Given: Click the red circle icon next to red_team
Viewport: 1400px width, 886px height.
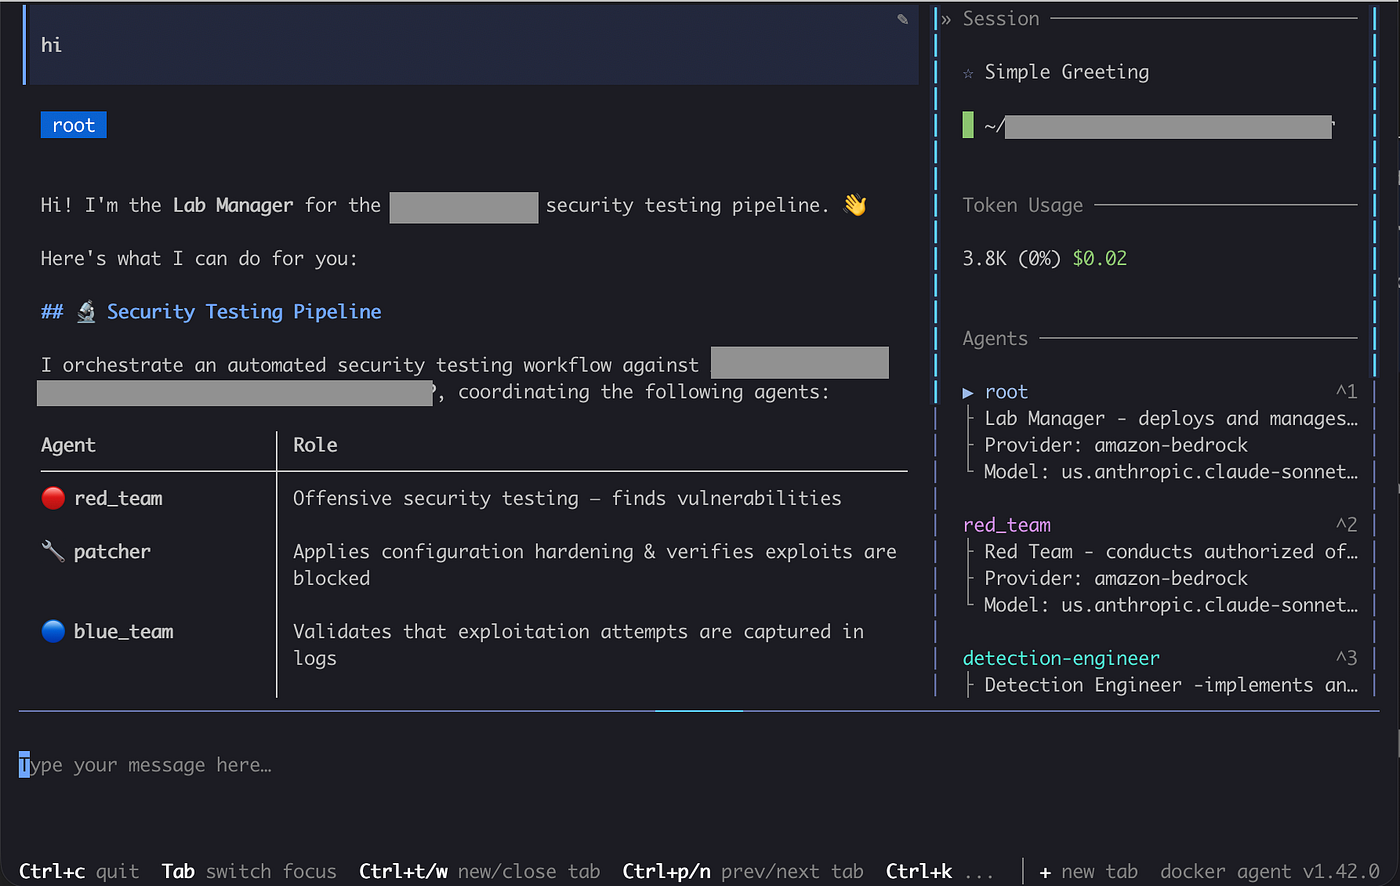Looking at the screenshot, I should pyautogui.click(x=53, y=498).
